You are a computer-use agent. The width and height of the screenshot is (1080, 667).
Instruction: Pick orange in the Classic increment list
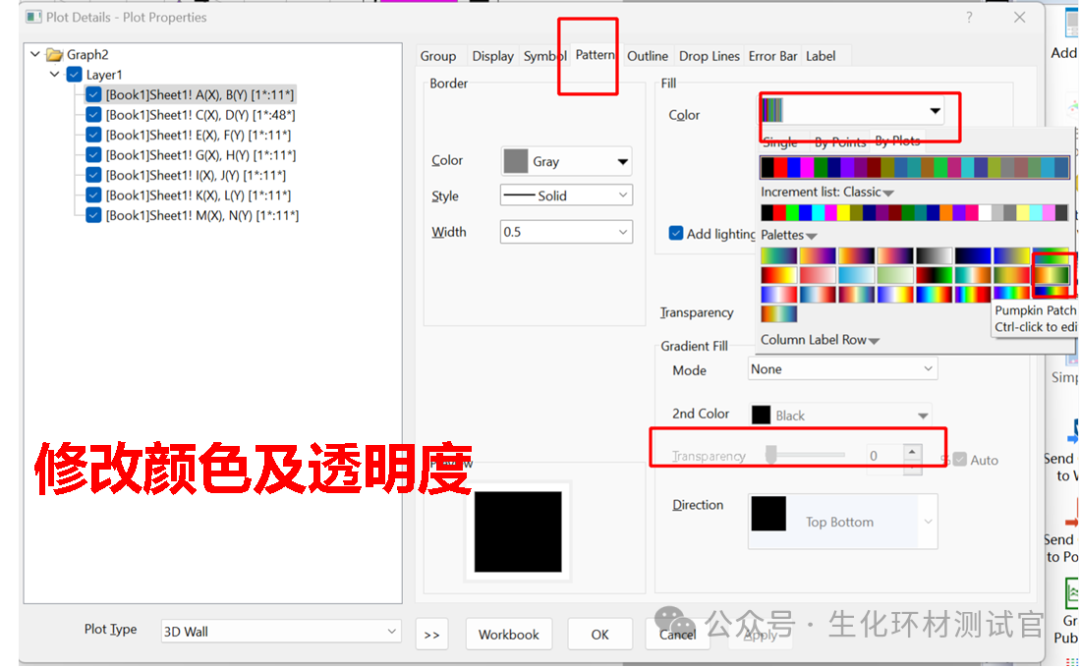[x=946, y=212]
